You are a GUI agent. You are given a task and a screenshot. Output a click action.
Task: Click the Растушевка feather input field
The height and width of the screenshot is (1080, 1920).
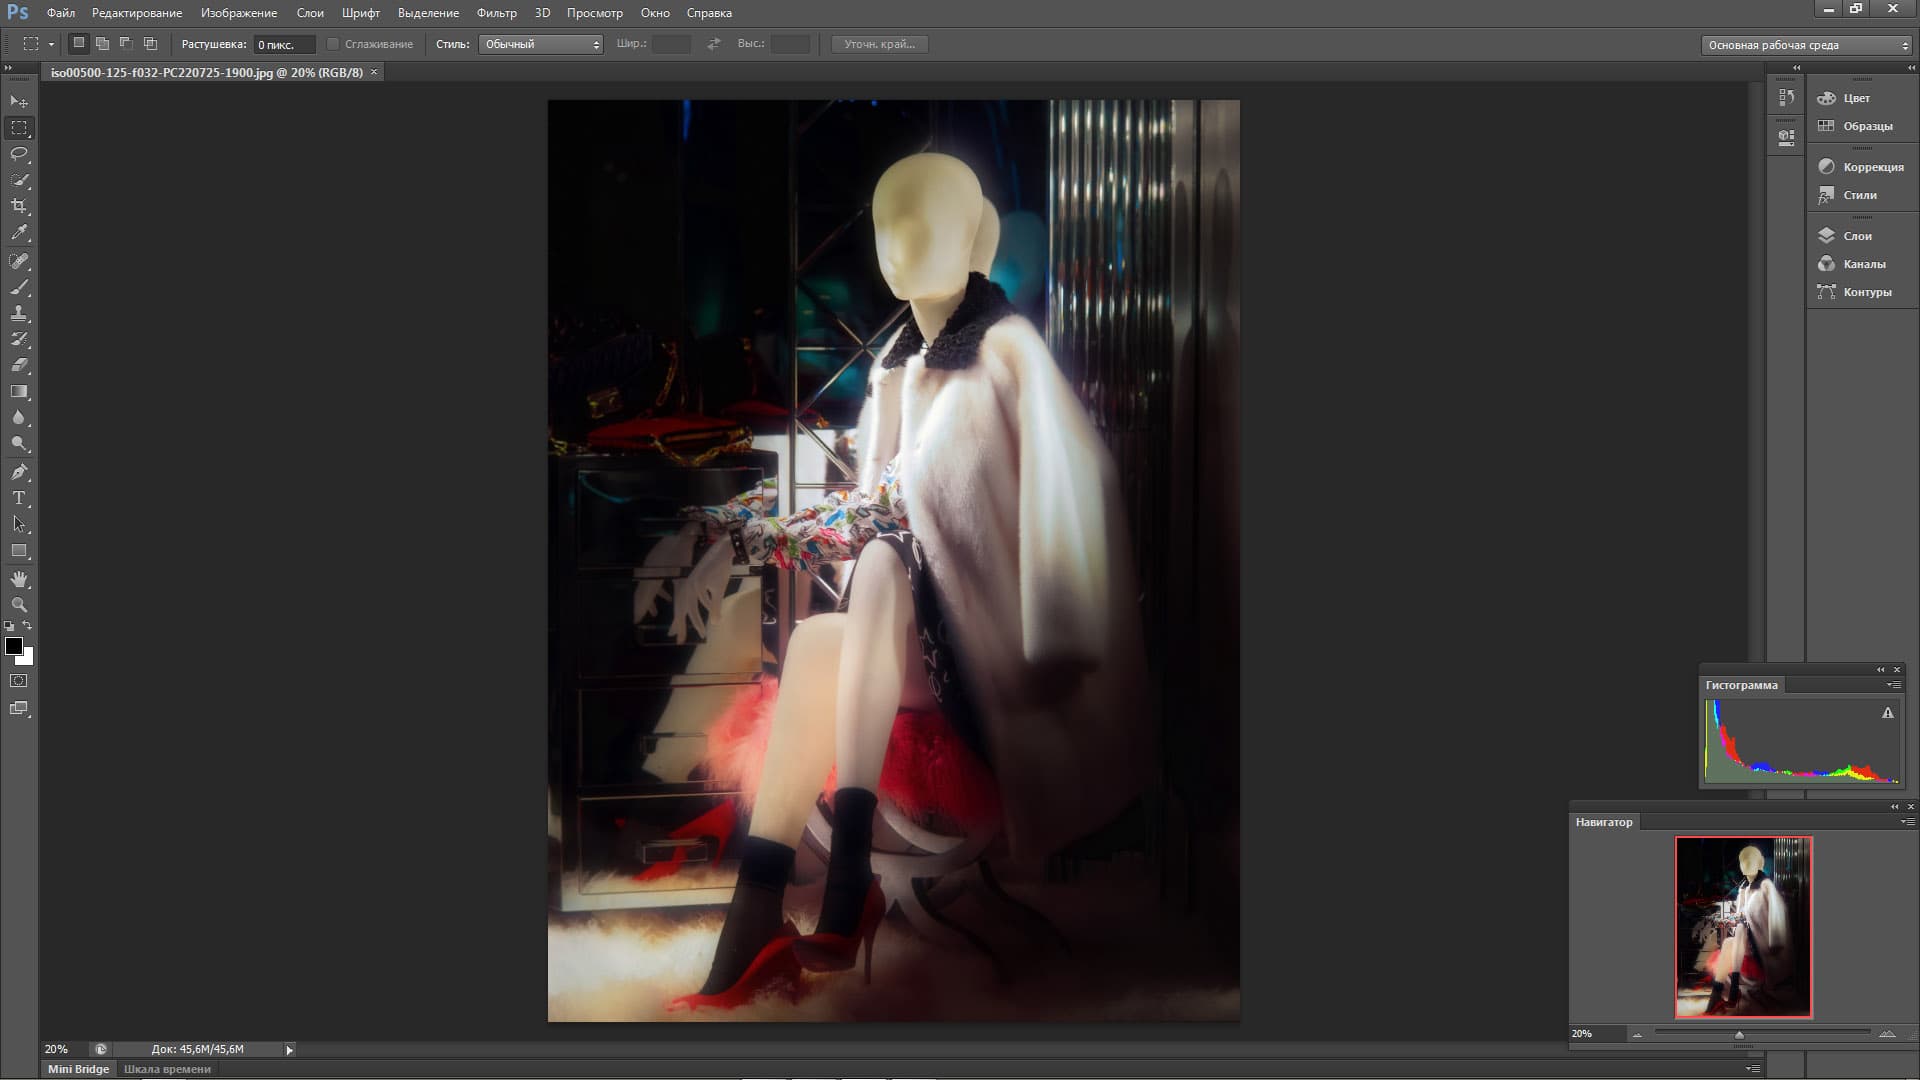click(283, 44)
